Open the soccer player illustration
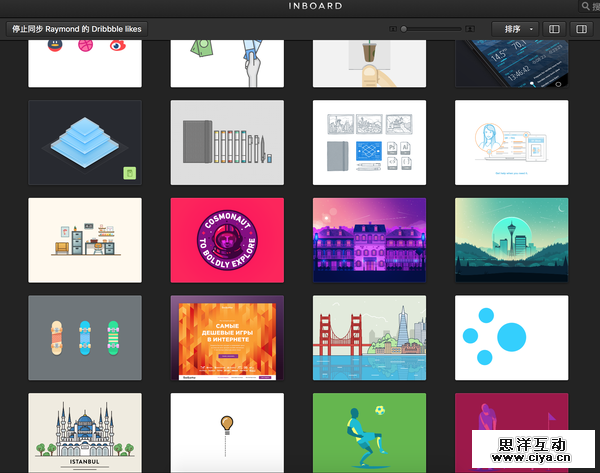600x473 pixels. tap(370, 432)
